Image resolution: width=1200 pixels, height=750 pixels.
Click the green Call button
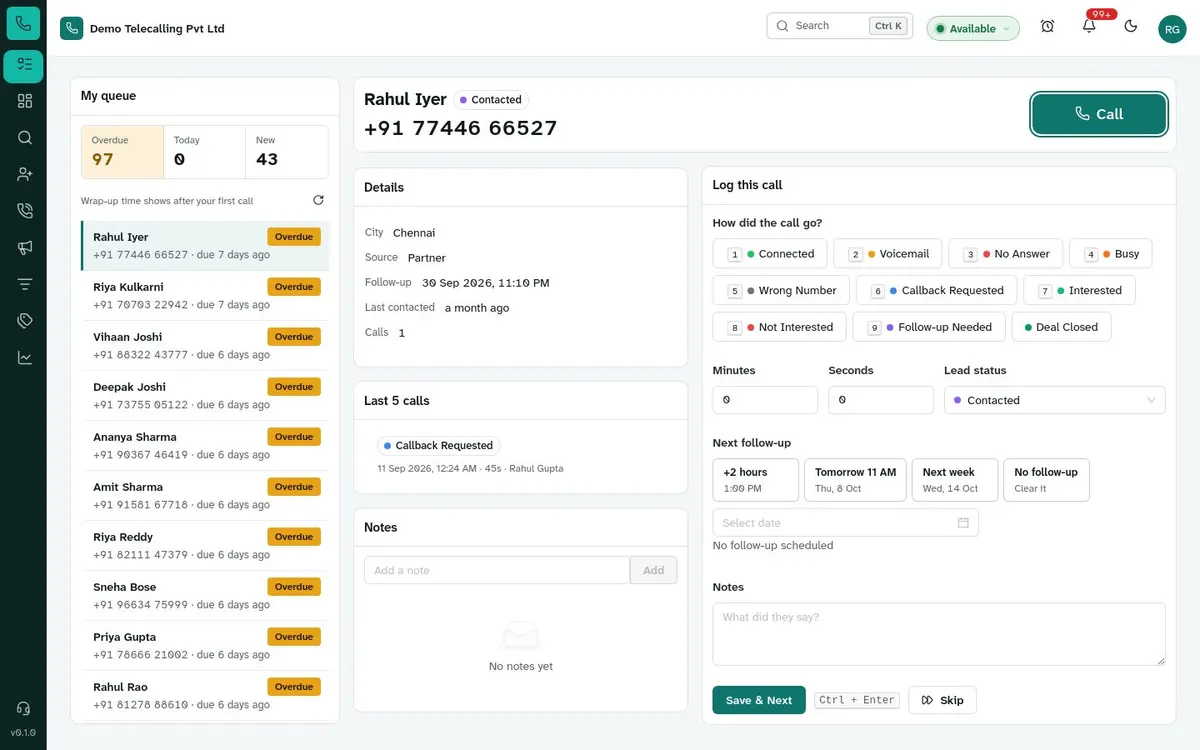(x=1099, y=114)
